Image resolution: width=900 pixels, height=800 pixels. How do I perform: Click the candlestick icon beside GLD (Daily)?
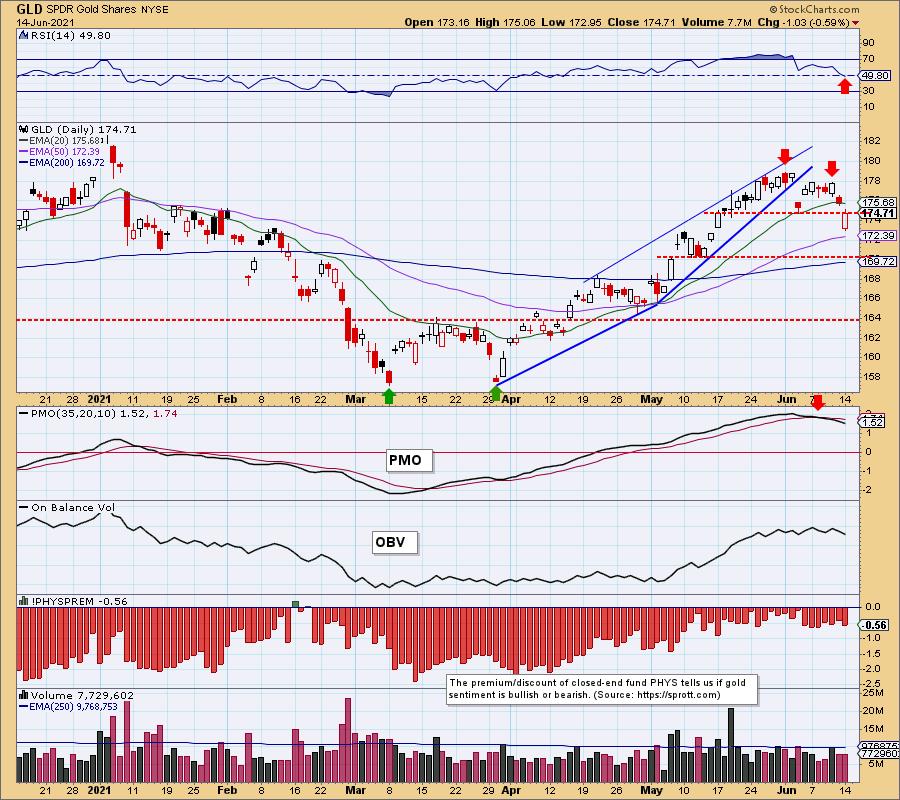click(23, 130)
